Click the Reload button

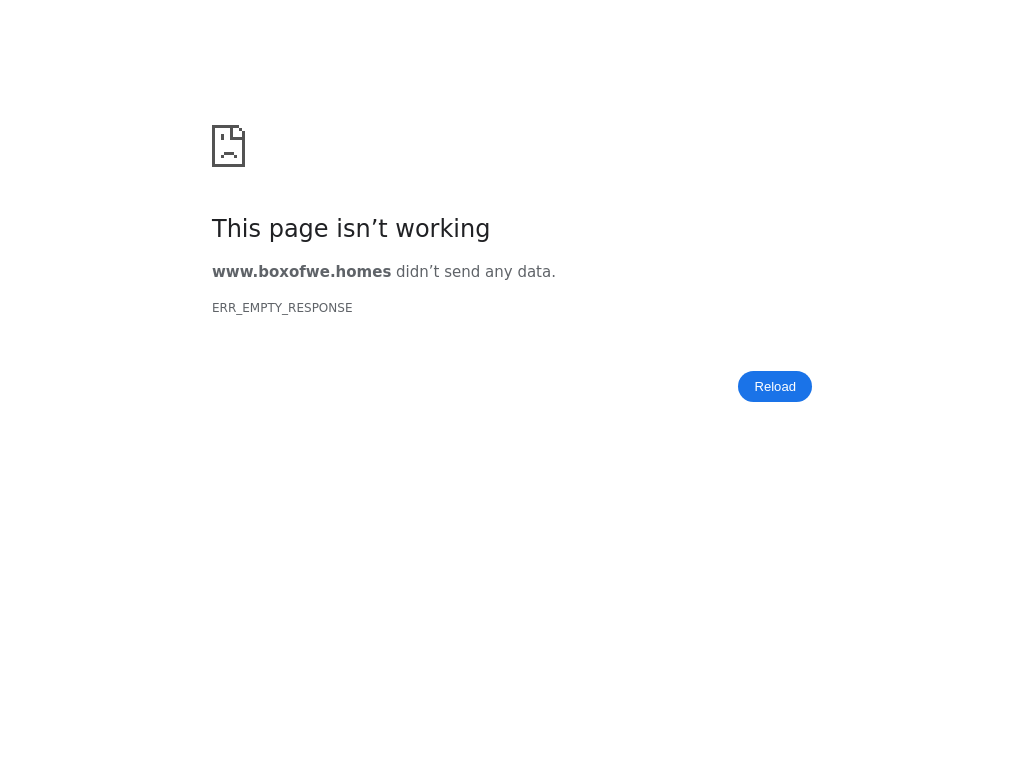click(775, 387)
